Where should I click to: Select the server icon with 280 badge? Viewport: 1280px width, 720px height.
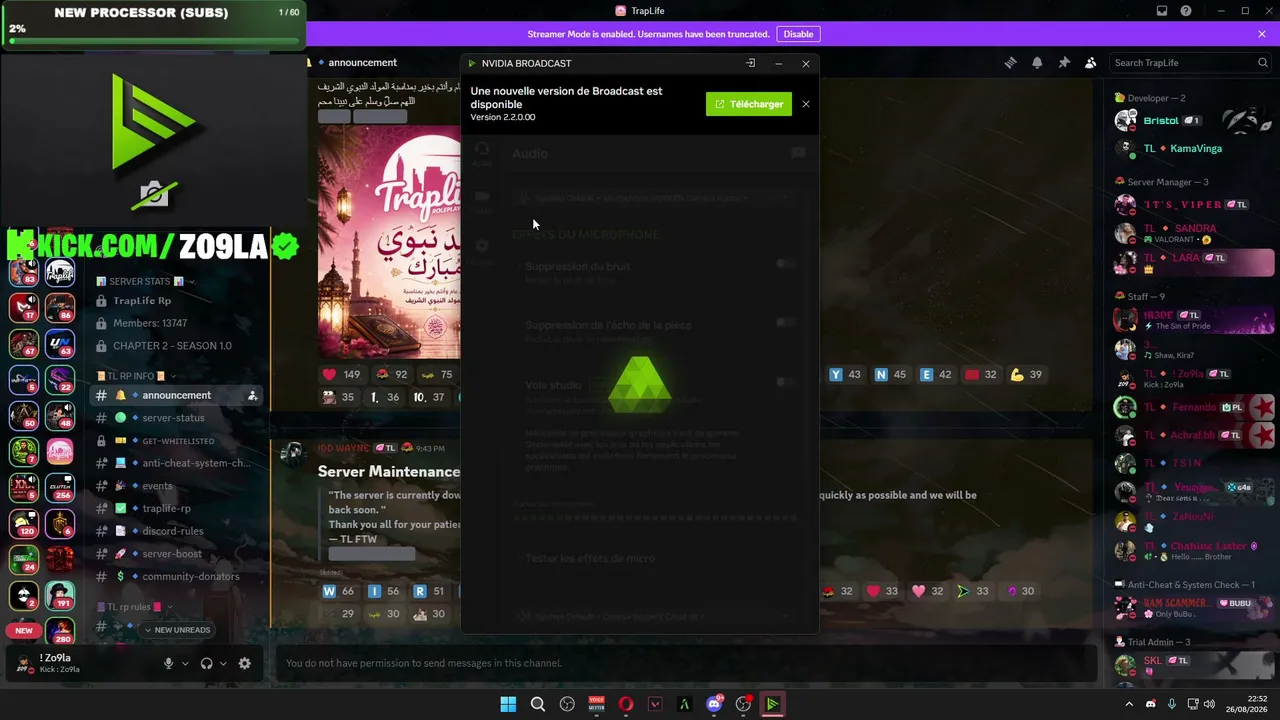click(x=60, y=631)
